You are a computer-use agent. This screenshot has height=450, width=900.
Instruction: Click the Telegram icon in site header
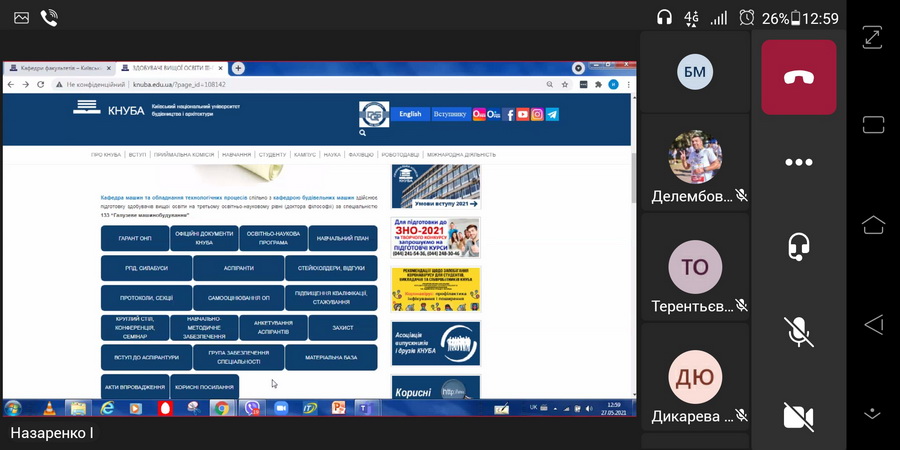coord(552,114)
